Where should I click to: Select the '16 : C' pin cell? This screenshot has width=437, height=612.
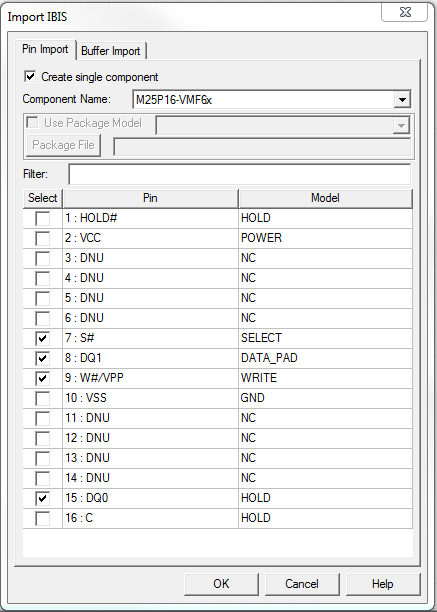(x=150, y=518)
